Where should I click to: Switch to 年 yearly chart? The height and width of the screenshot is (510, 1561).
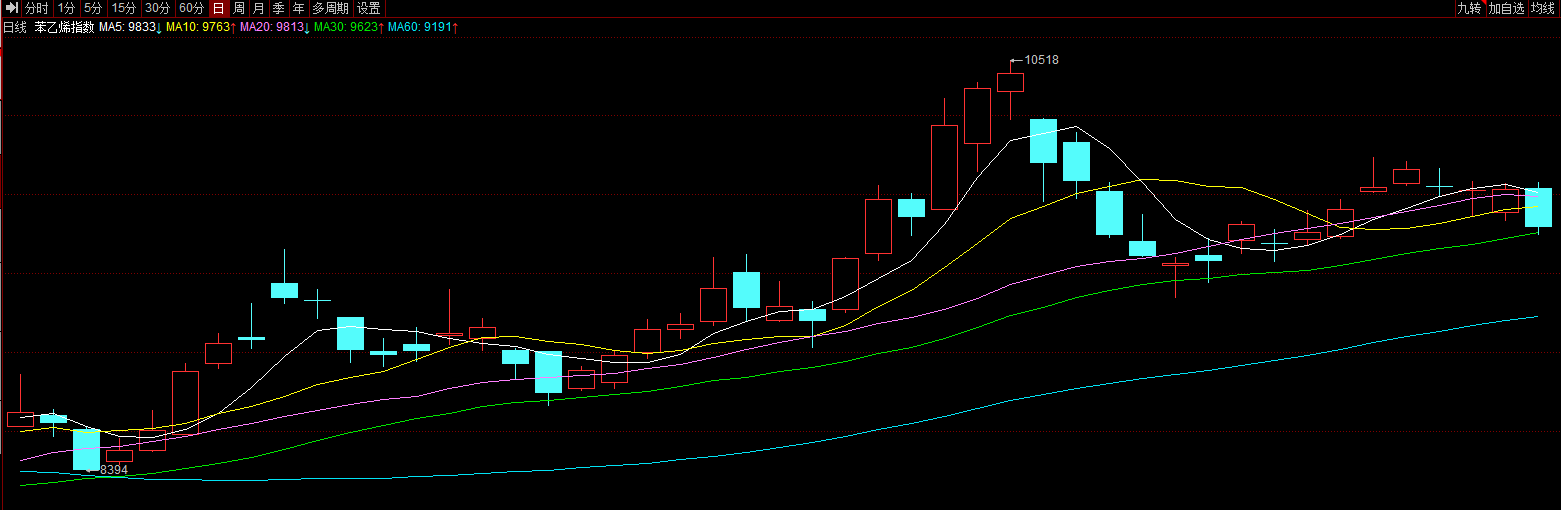click(299, 8)
